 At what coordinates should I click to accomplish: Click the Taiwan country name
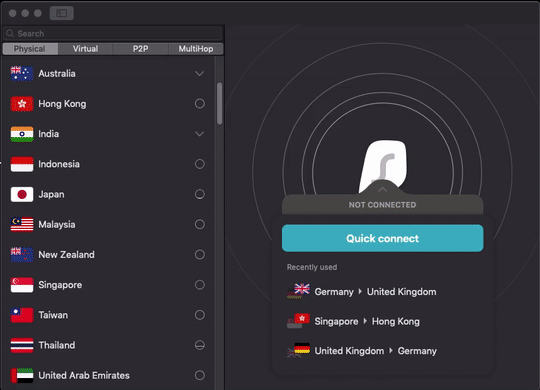pyautogui.click(x=53, y=315)
